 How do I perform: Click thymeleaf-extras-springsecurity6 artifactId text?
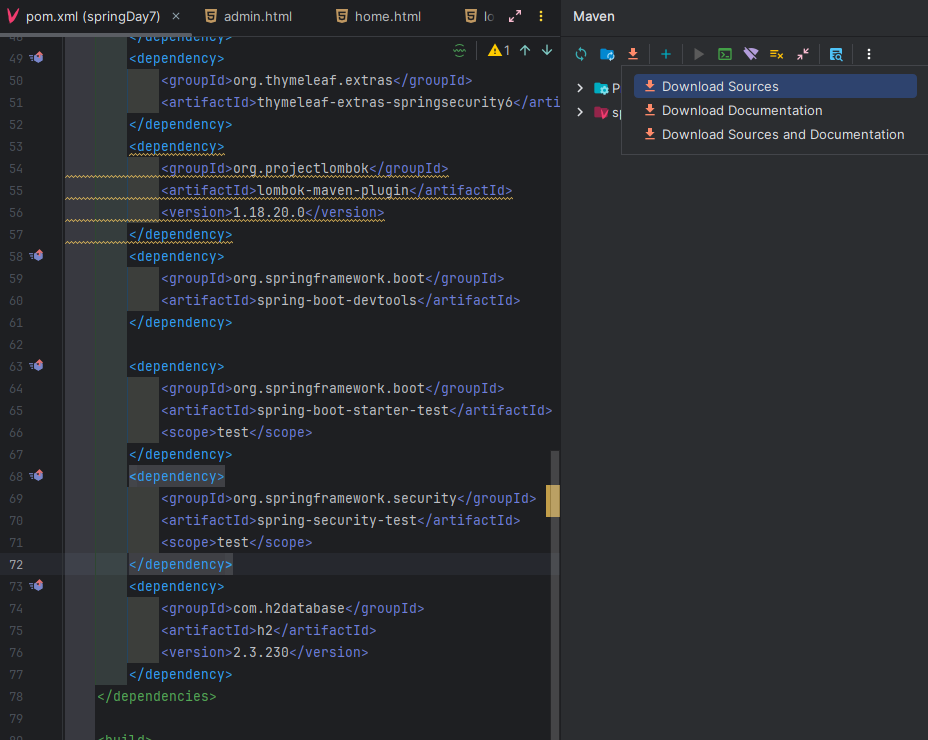click(385, 102)
